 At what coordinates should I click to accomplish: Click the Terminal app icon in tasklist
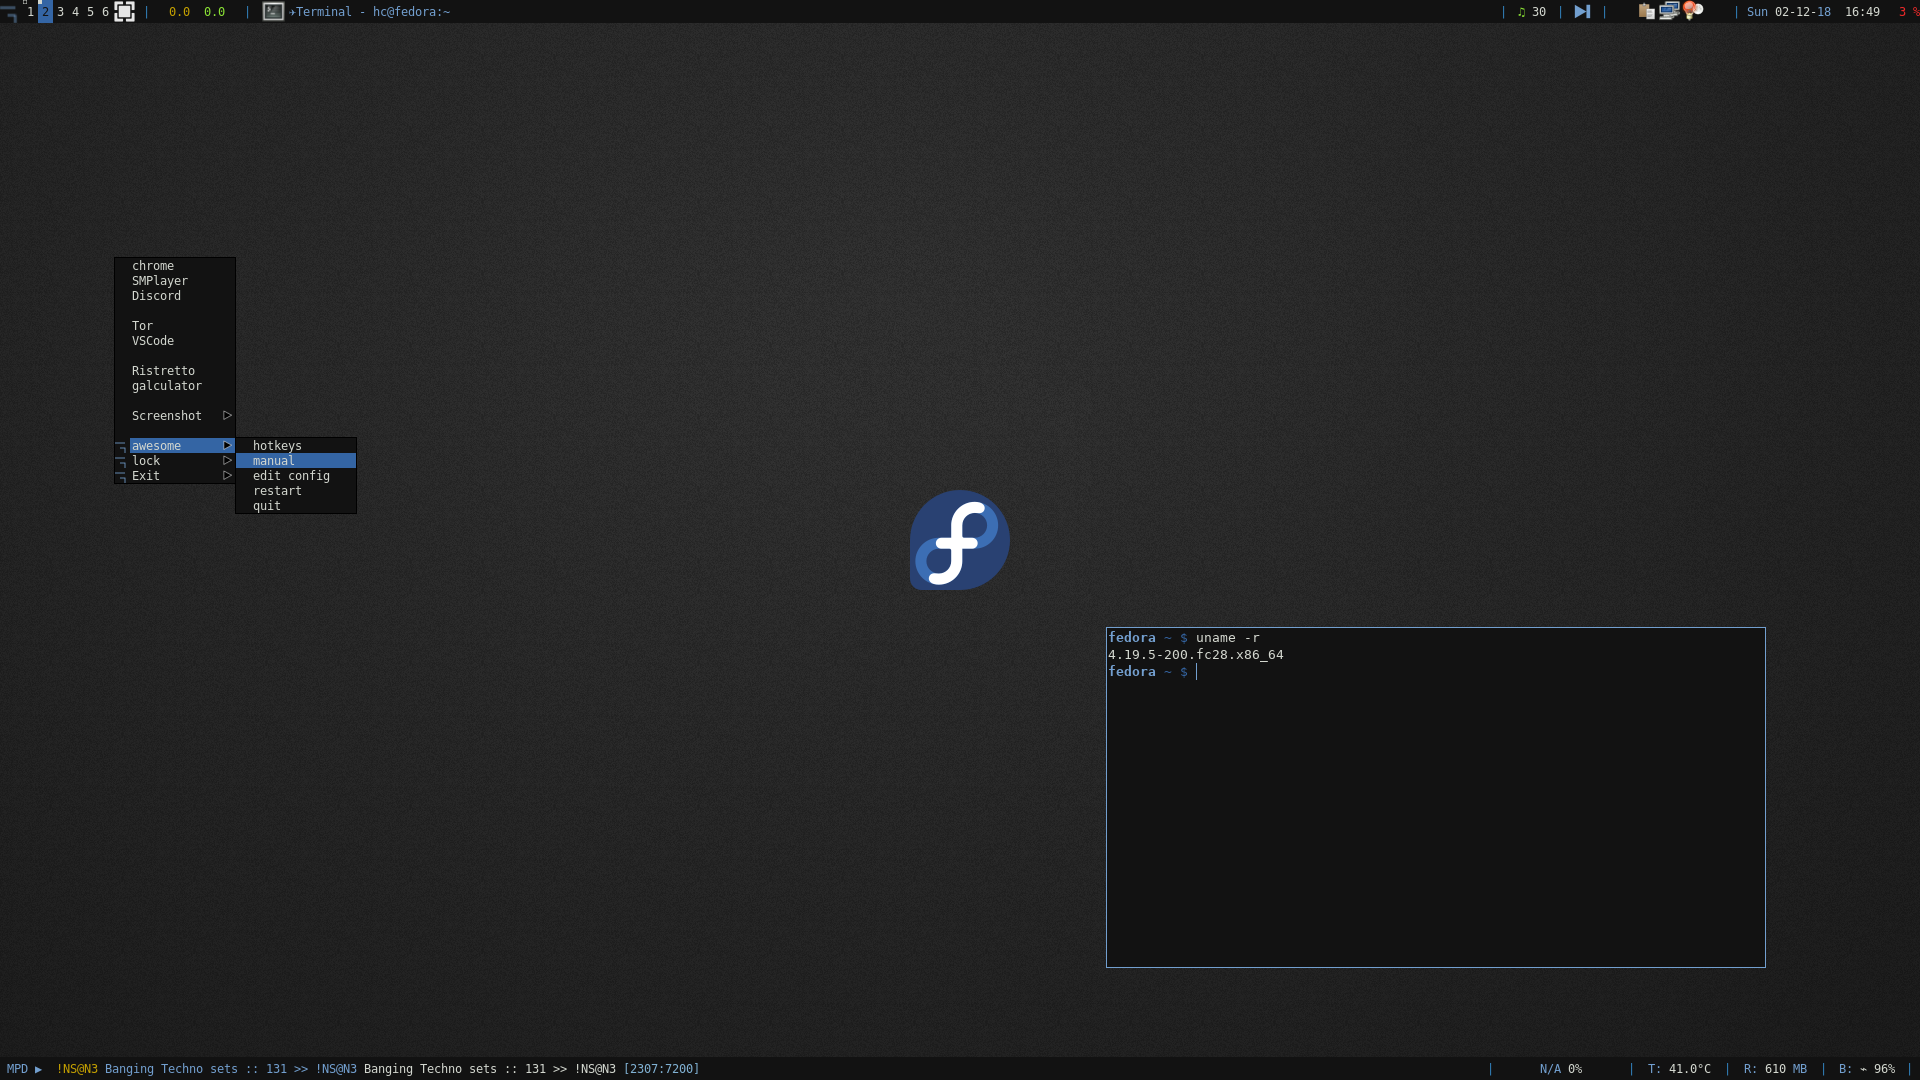(x=273, y=12)
